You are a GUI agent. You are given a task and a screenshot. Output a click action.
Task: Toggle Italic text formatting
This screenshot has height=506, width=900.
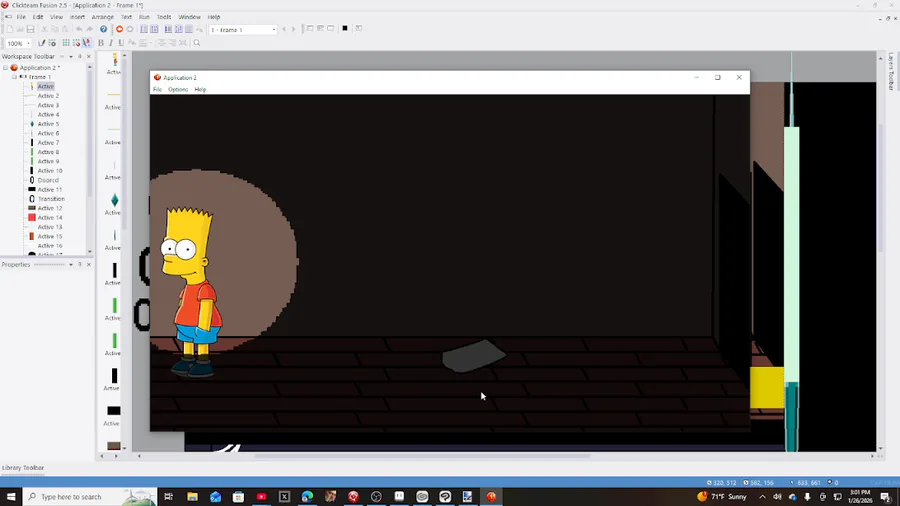click(111, 43)
